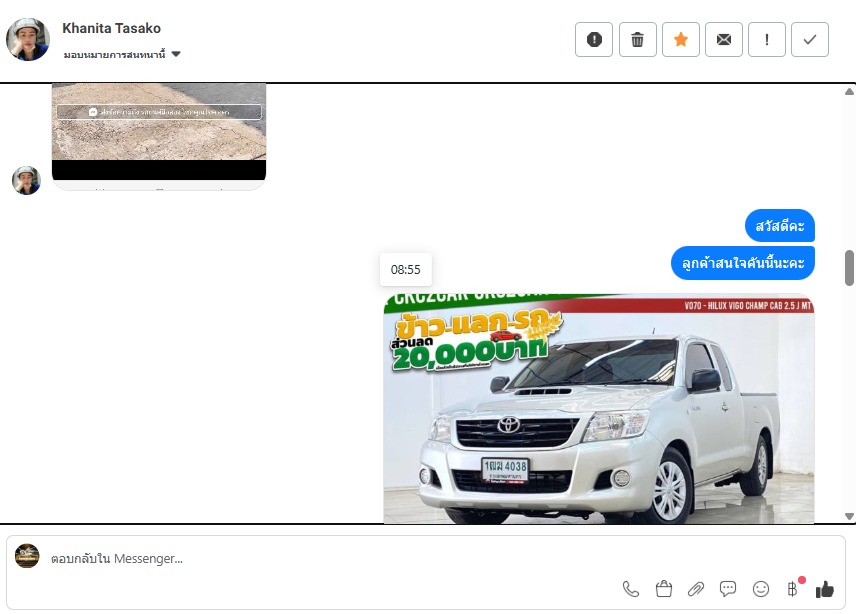Open the emoji picker smiley icon

[x=761, y=589]
